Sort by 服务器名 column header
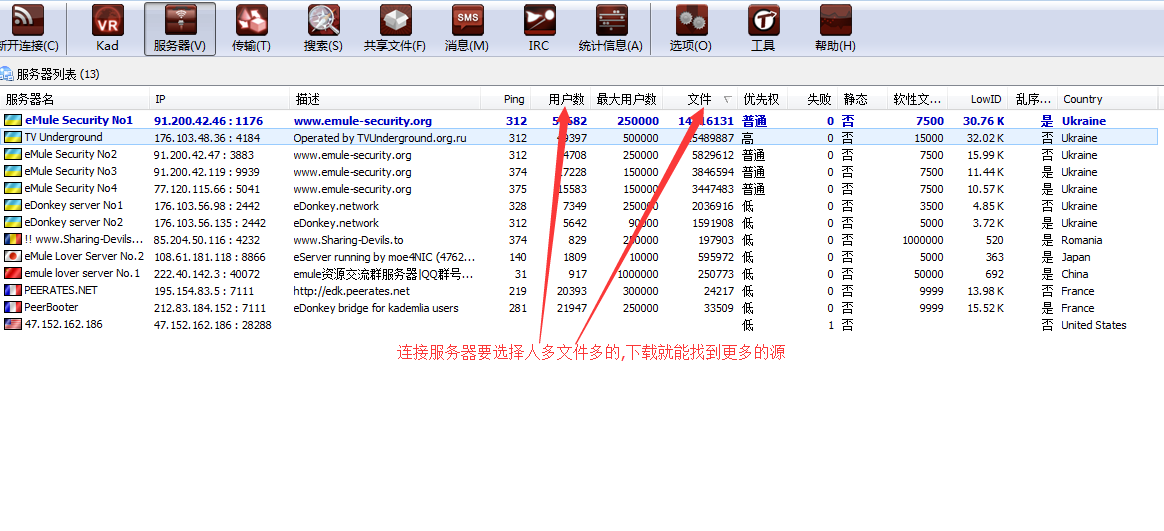 coord(75,99)
